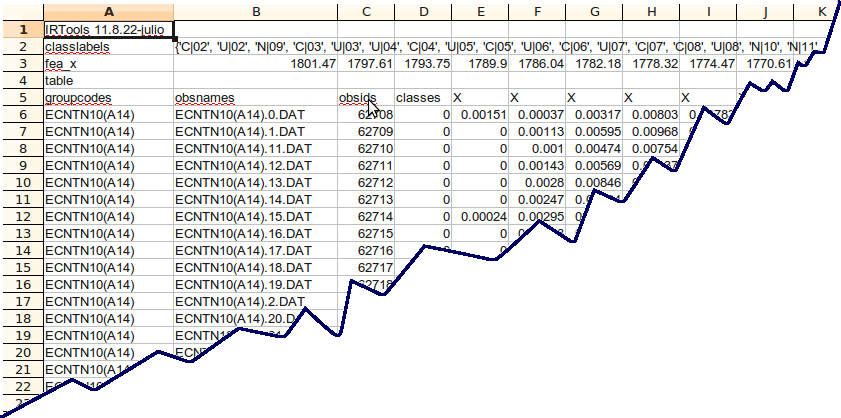Click the value 1797.61
The image size is (841, 418).
366,64
